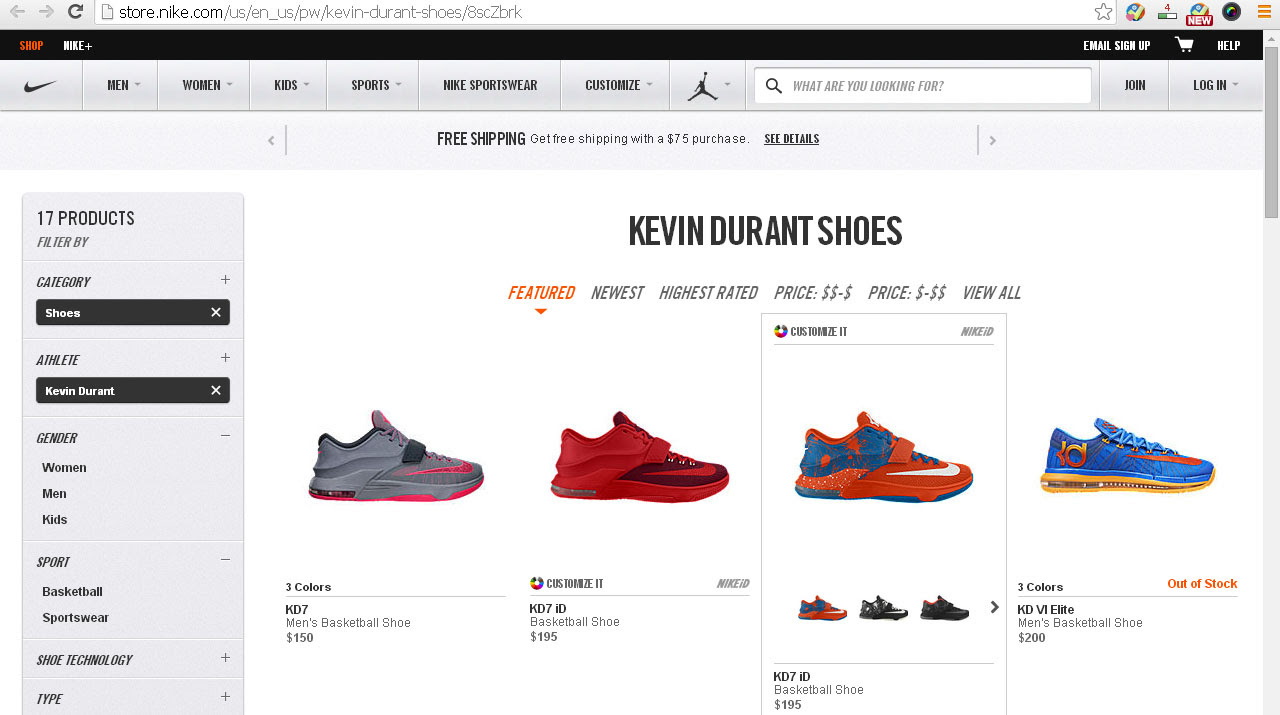Filter gender by Kids

tap(55, 519)
